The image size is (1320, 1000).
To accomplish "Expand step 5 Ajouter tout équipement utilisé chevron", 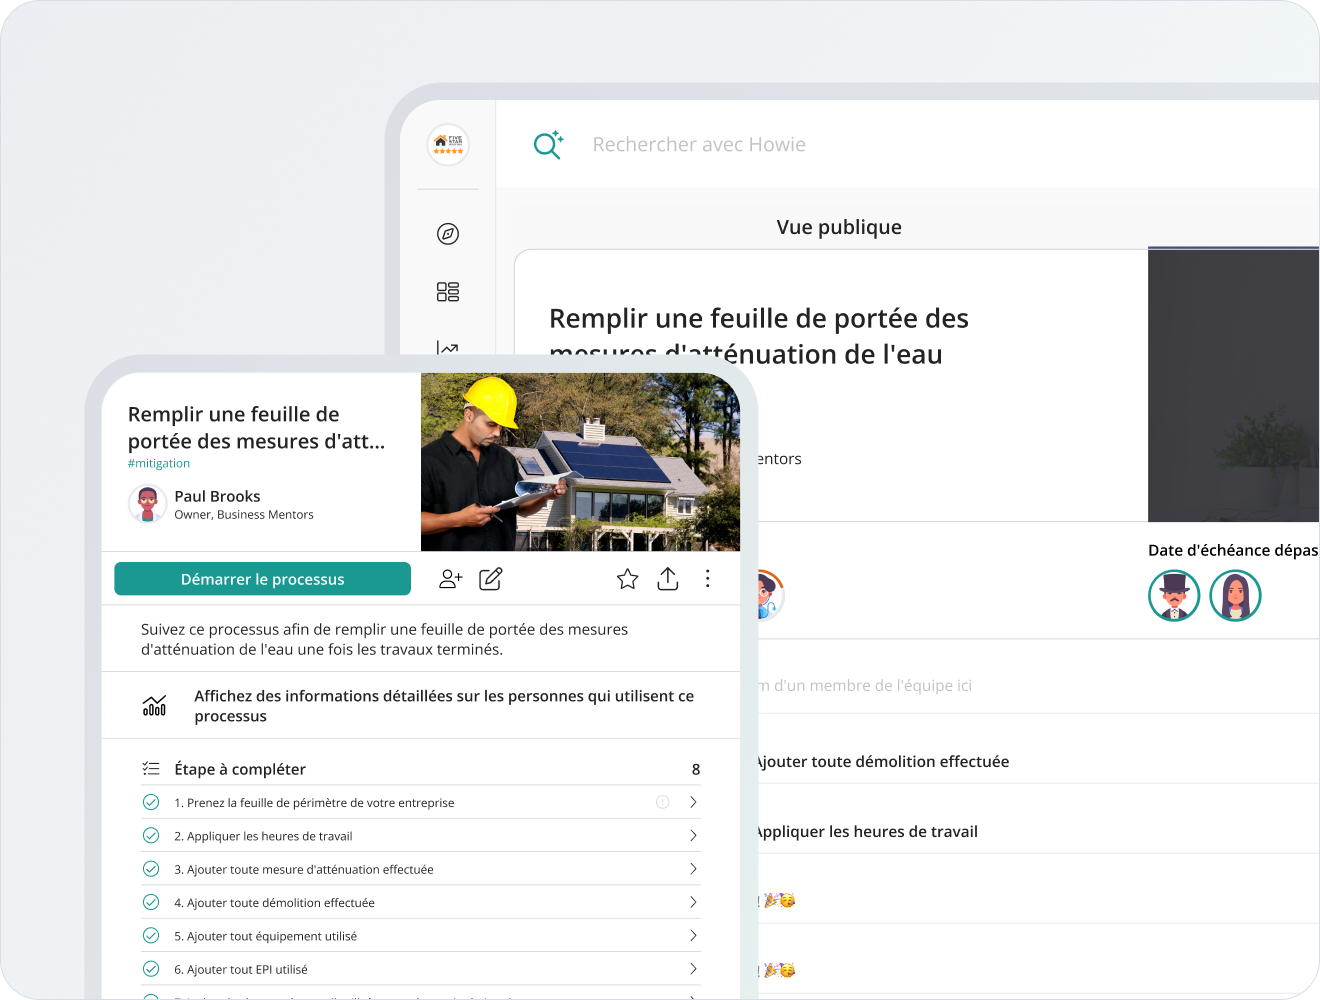I will [x=693, y=936].
